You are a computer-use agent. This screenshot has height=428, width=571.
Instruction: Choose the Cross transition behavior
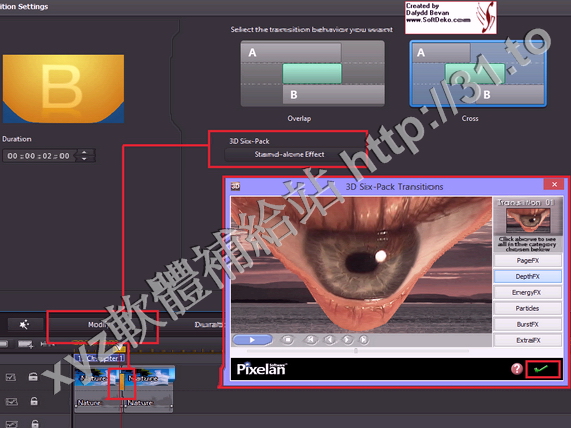coord(478,73)
